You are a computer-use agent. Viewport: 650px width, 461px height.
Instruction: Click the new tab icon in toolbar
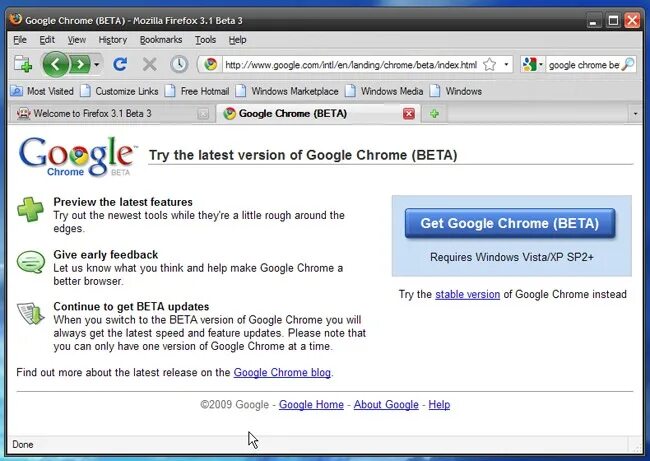(x=22, y=65)
